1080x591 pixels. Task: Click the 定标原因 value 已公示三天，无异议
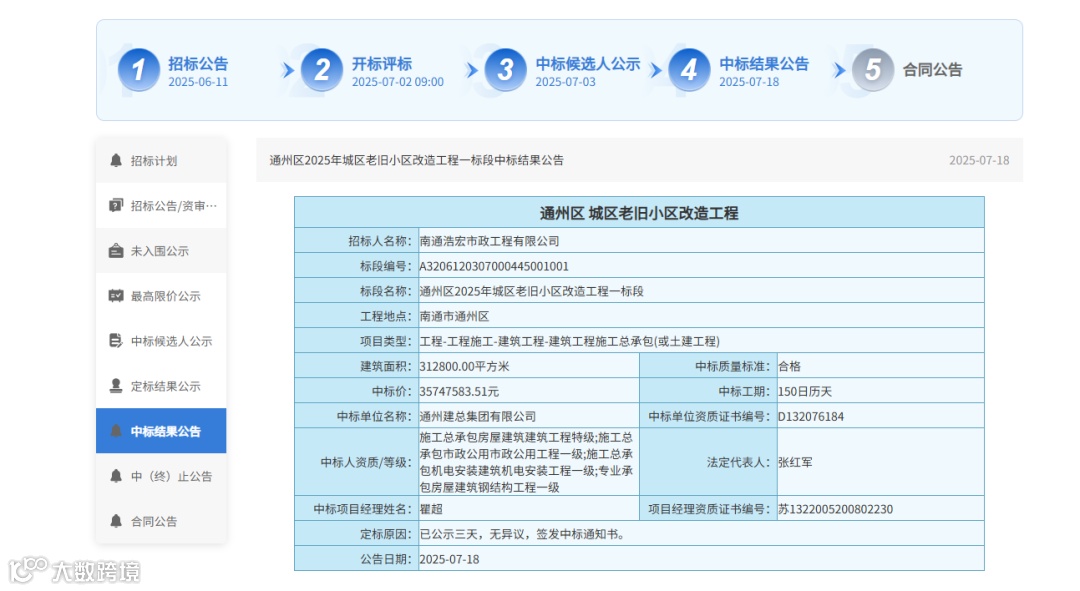[x=523, y=535]
